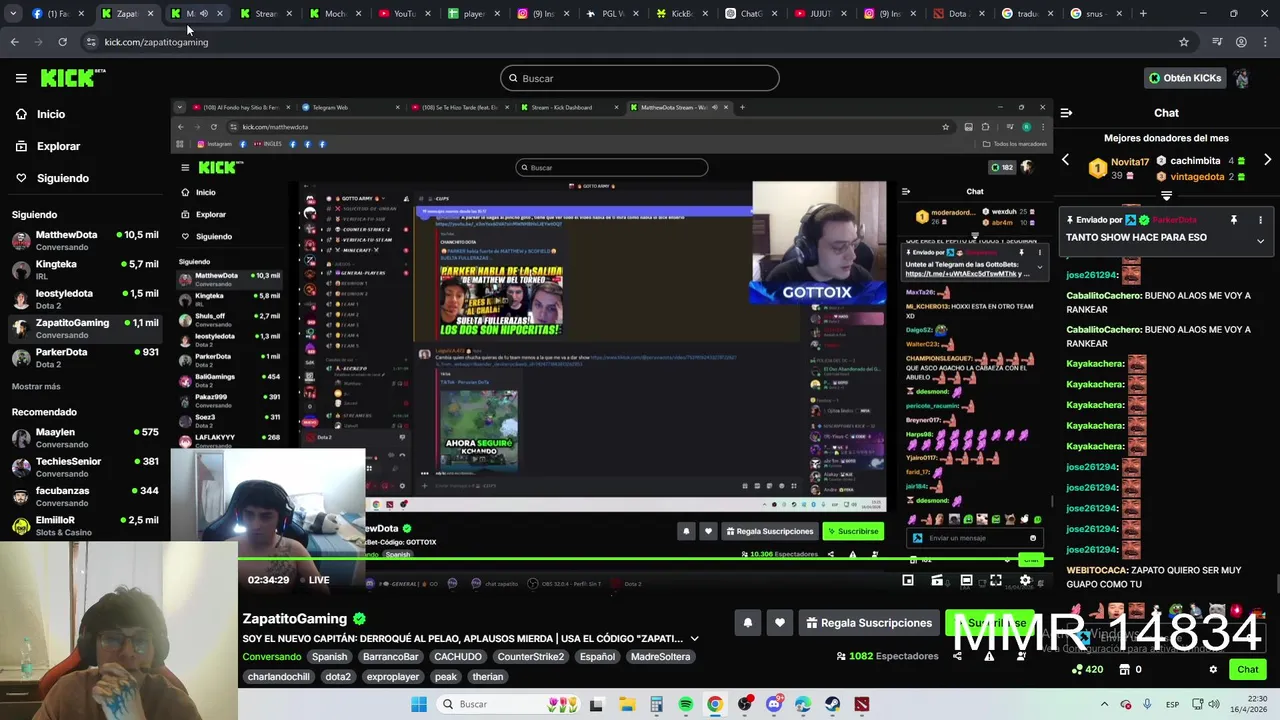Screen dimensions: 1280x720
Task: Click the Obtén KICKs button
Action: pos(1185,78)
